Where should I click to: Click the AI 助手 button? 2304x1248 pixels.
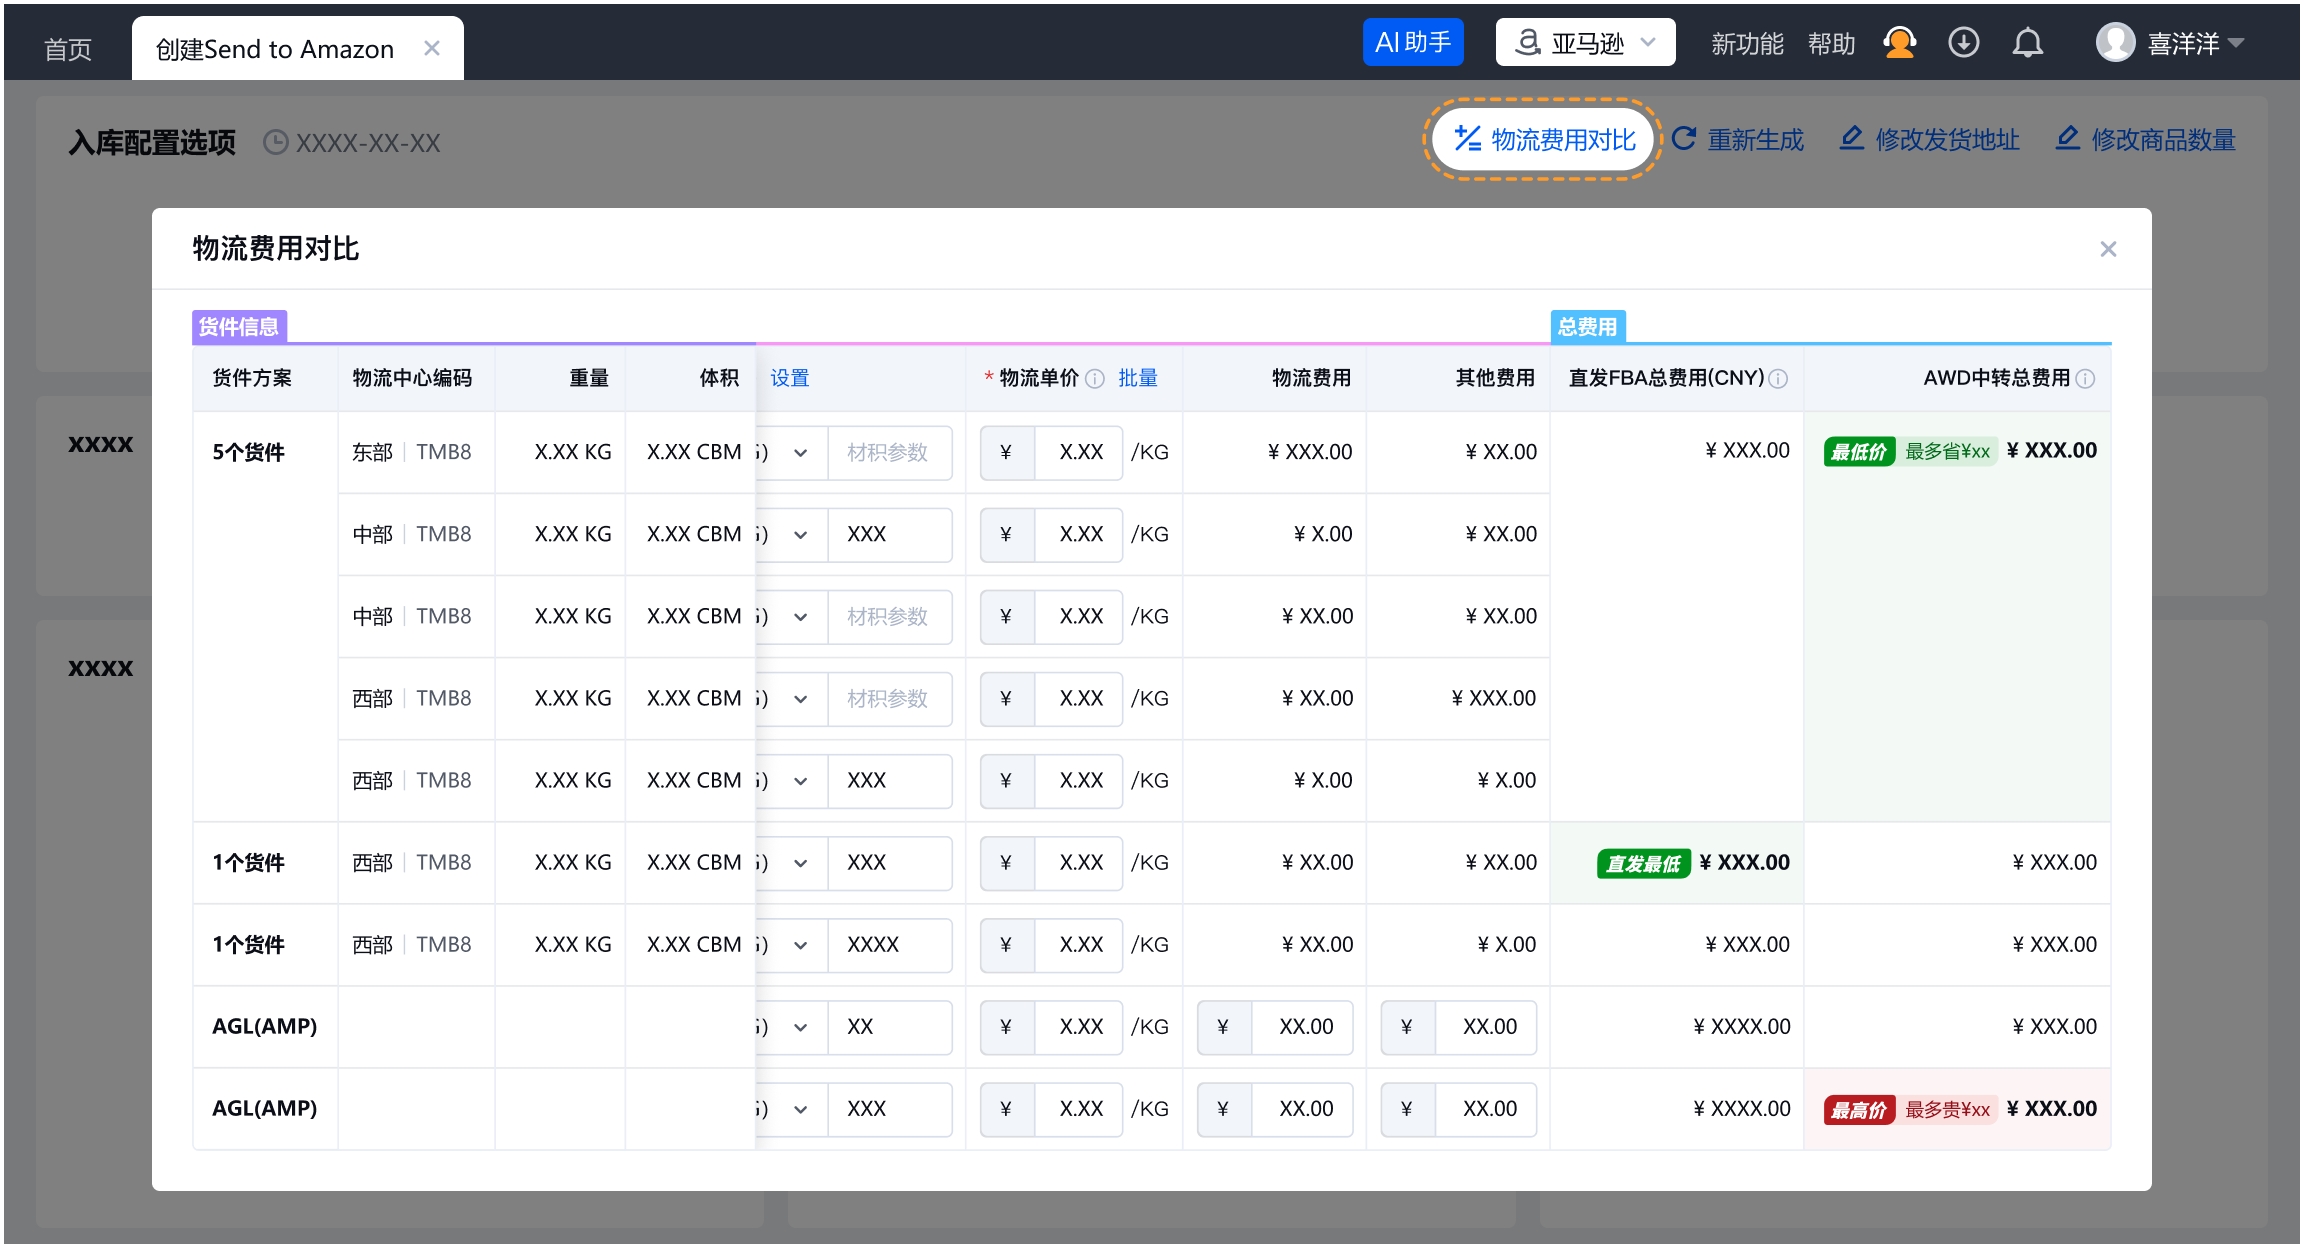click(1413, 43)
